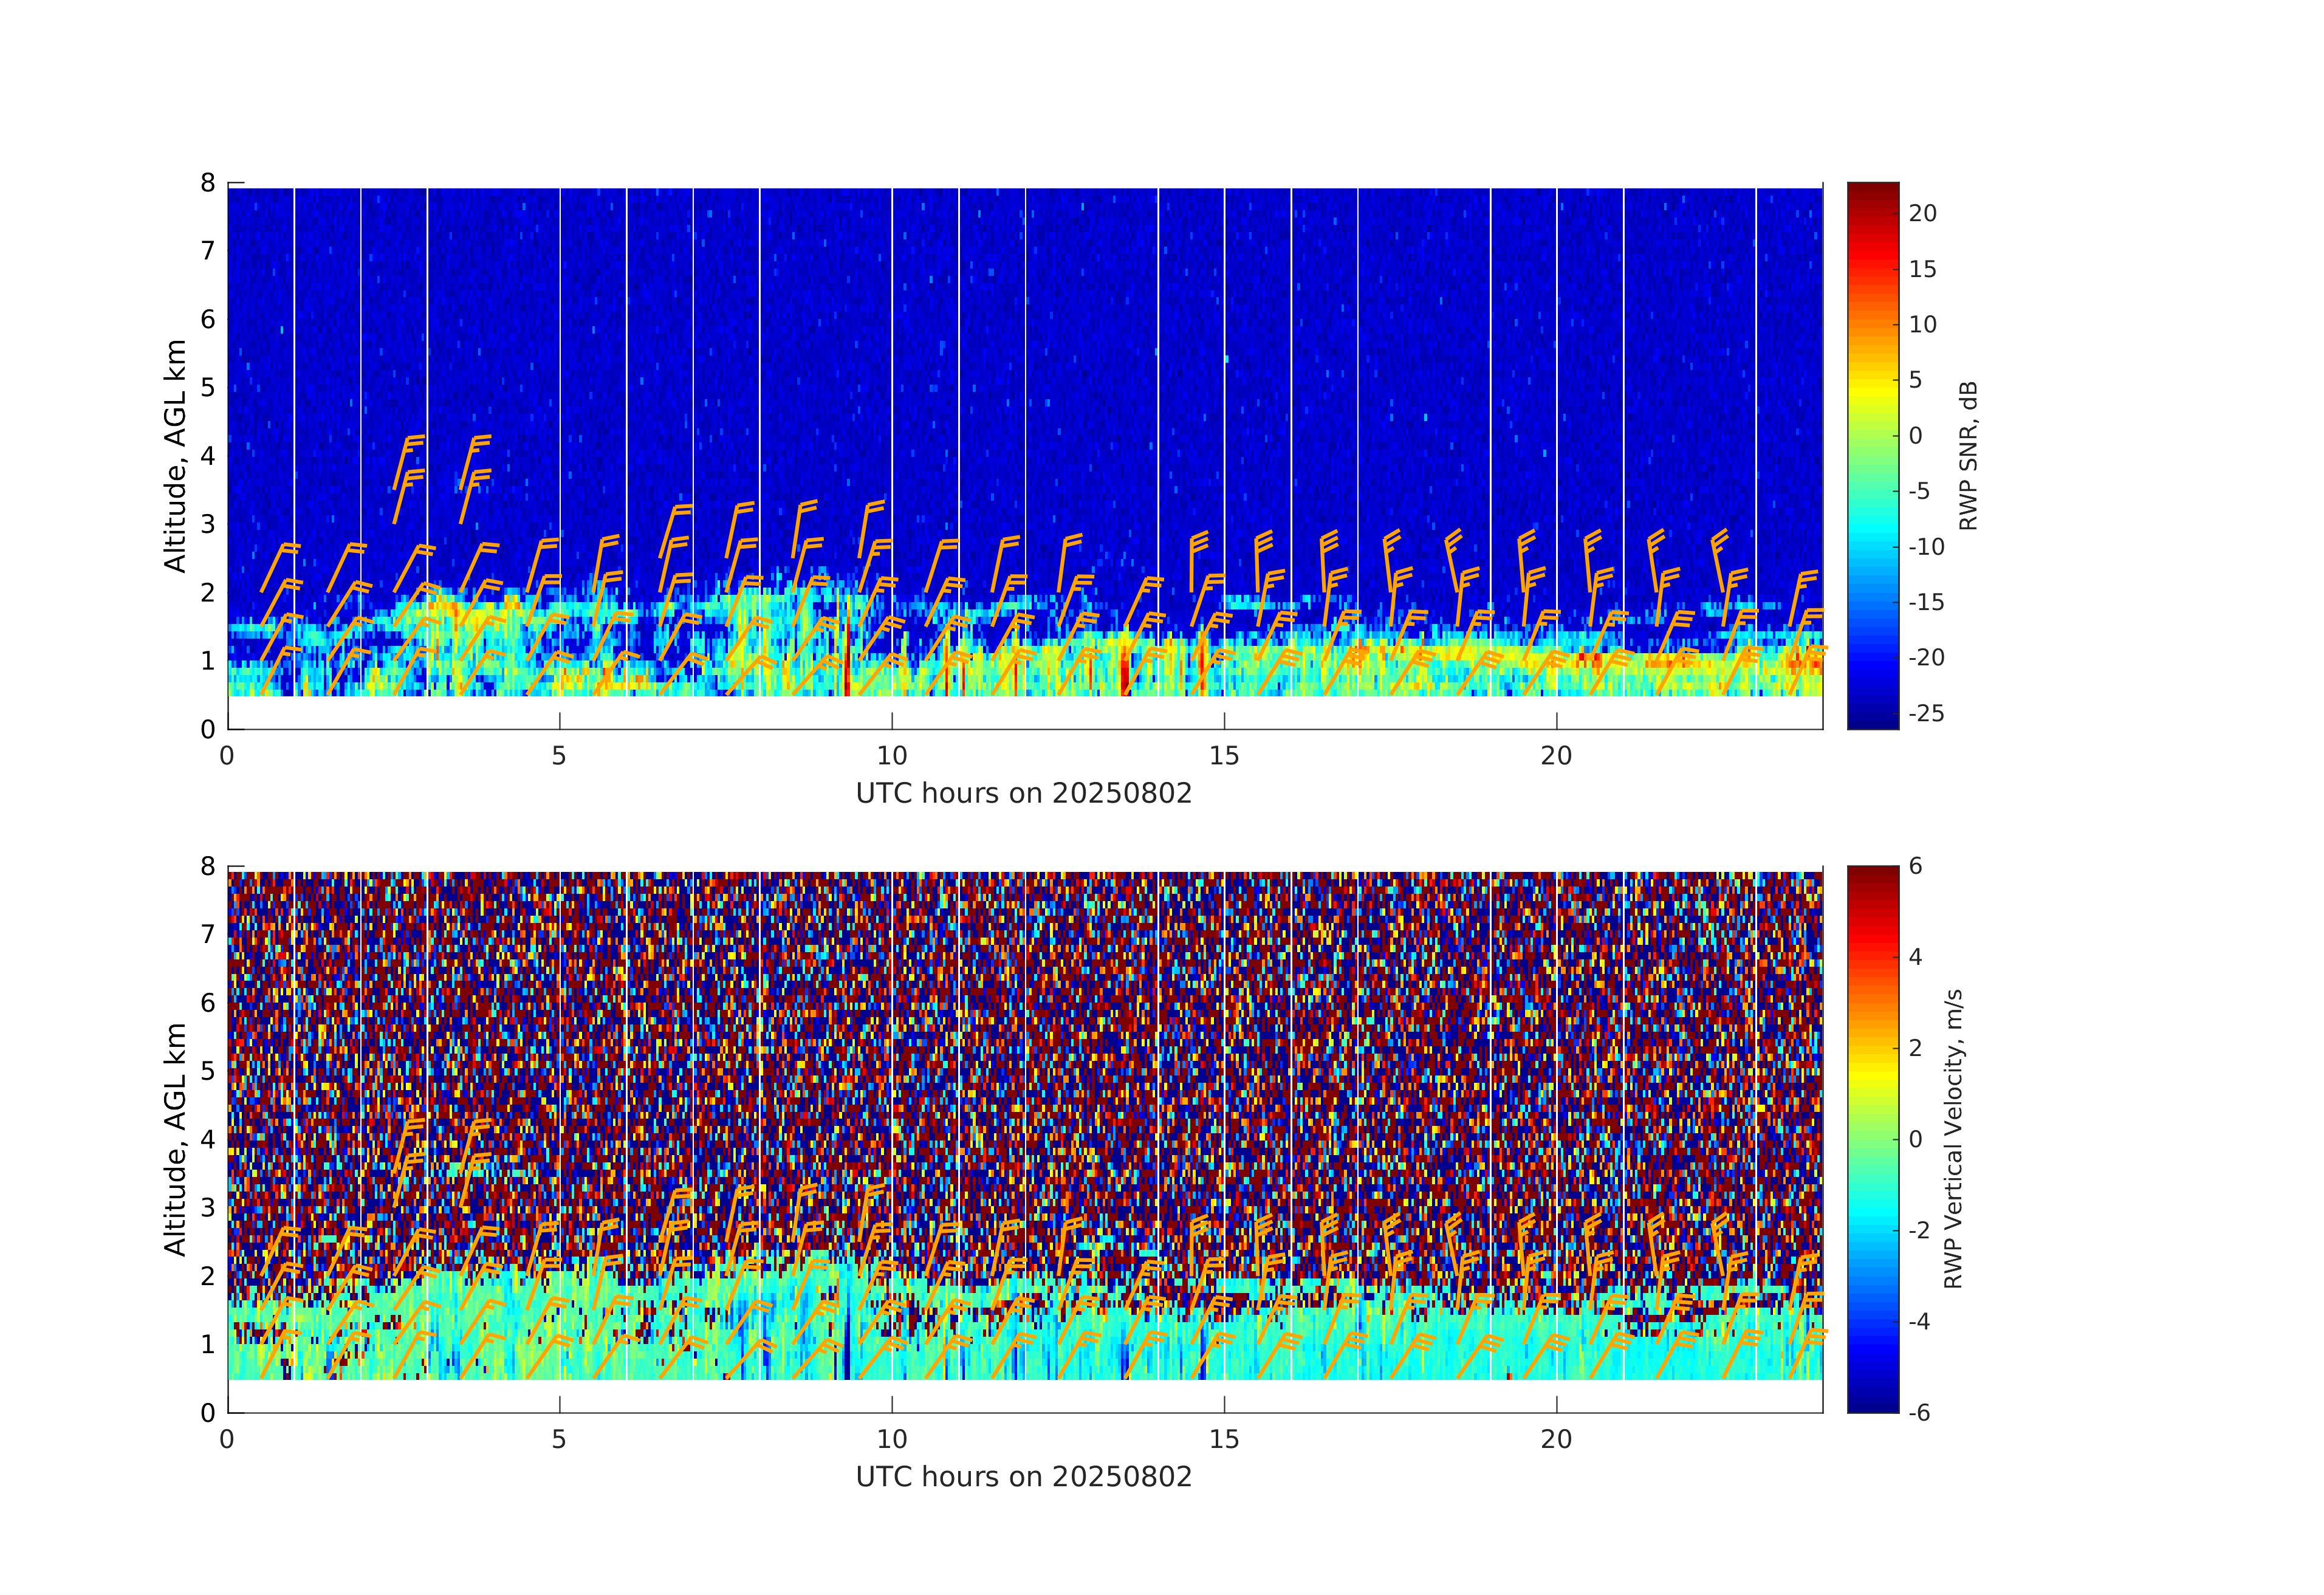Click the 8 km tick on top plot
The image size is (2324, 1595).
point(208,183)
